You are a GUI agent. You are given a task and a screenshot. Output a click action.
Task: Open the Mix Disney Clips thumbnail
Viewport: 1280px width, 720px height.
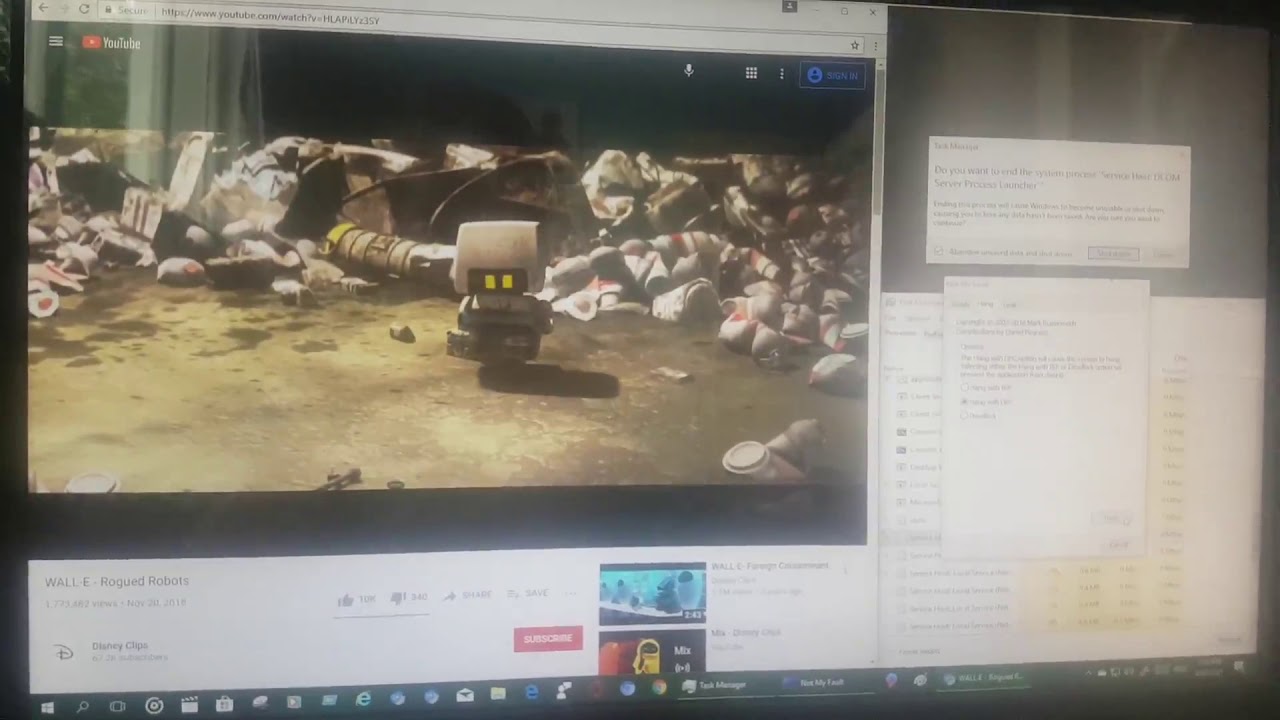[x=652, y=651]
